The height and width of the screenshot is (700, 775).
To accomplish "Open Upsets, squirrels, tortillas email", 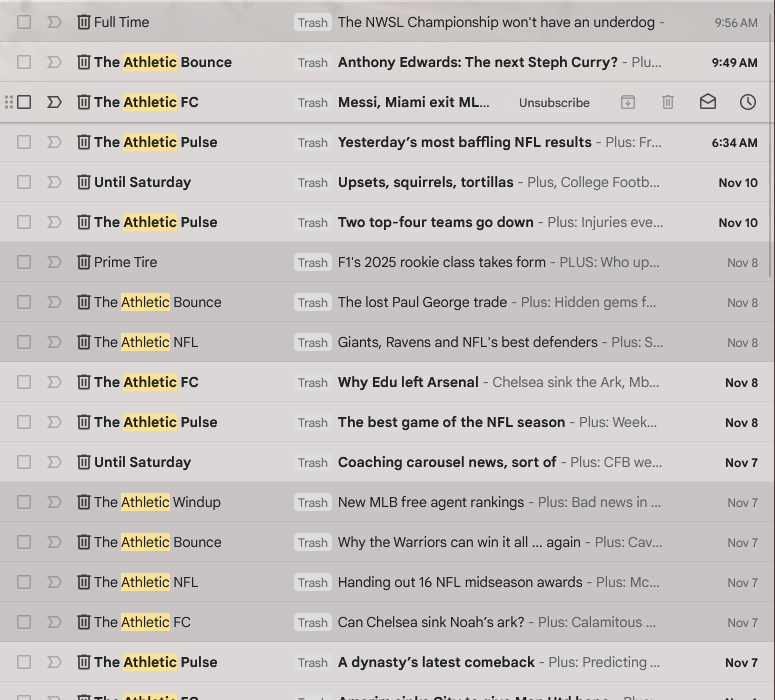I will click(426, 182).
